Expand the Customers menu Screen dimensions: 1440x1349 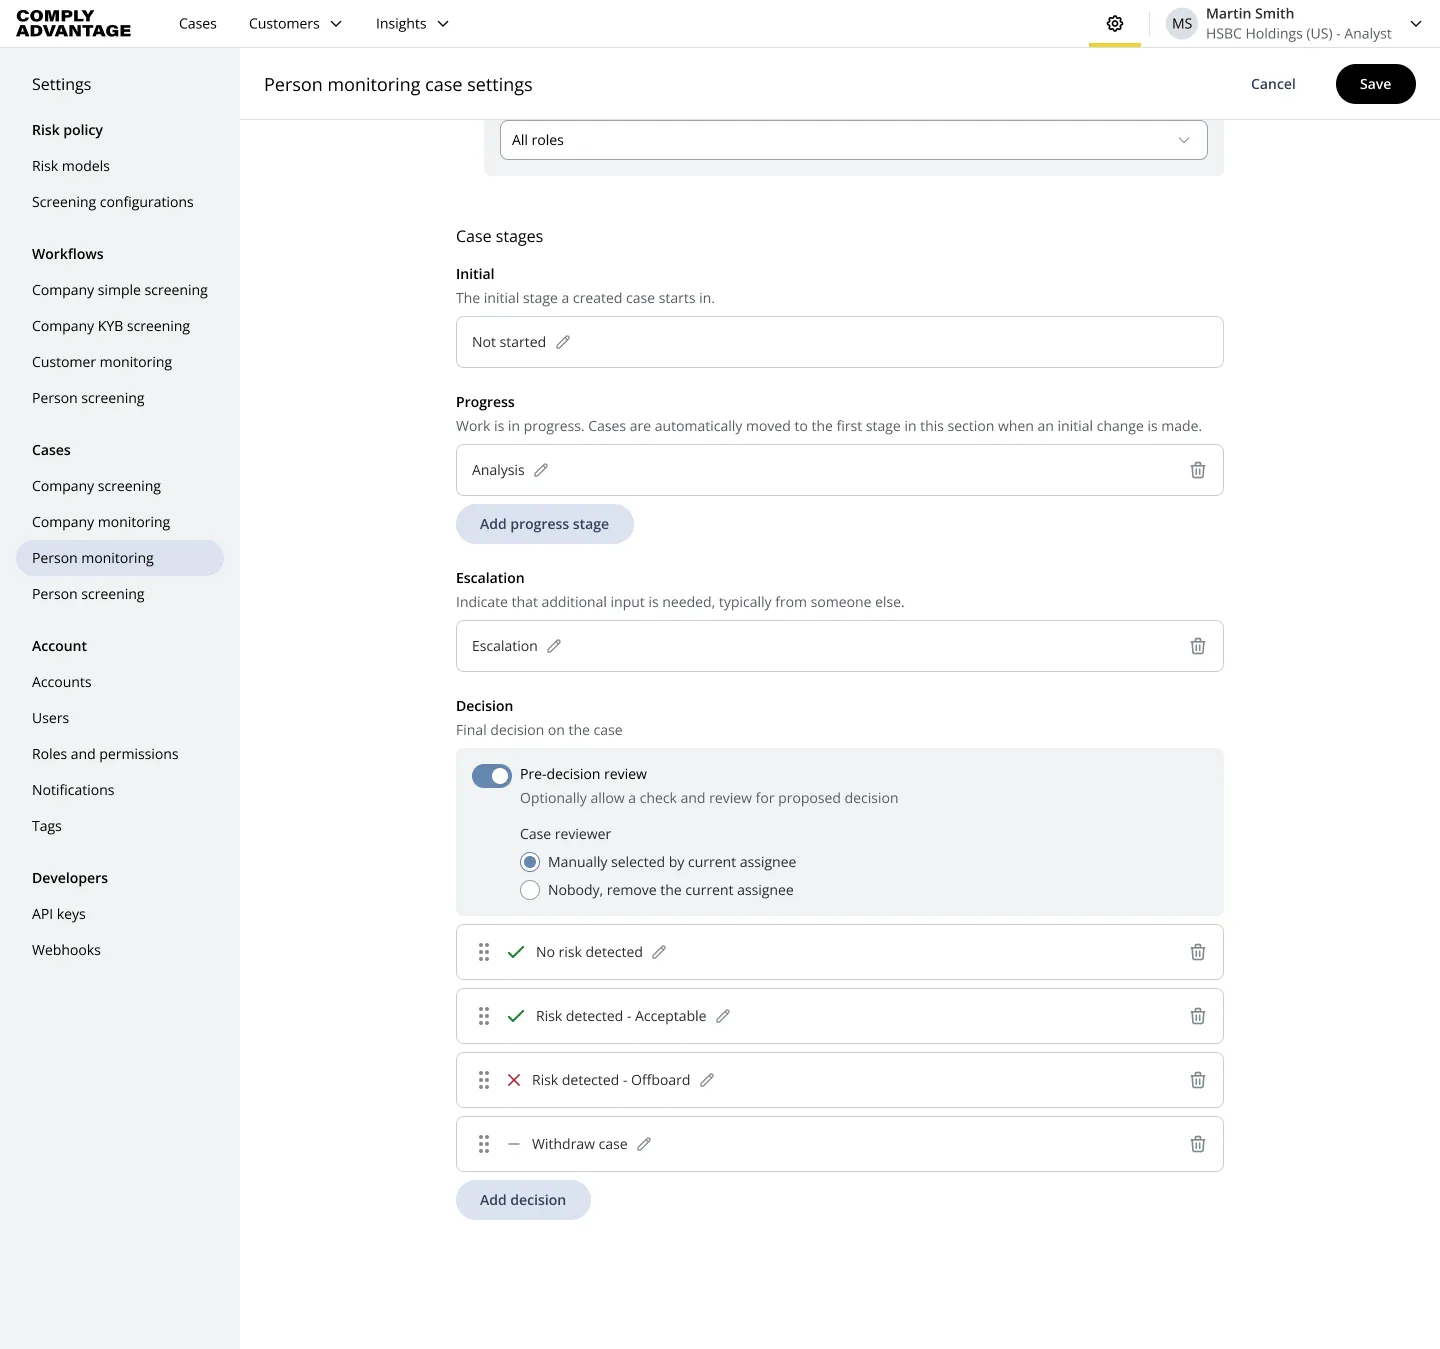(x=294, y=23)
